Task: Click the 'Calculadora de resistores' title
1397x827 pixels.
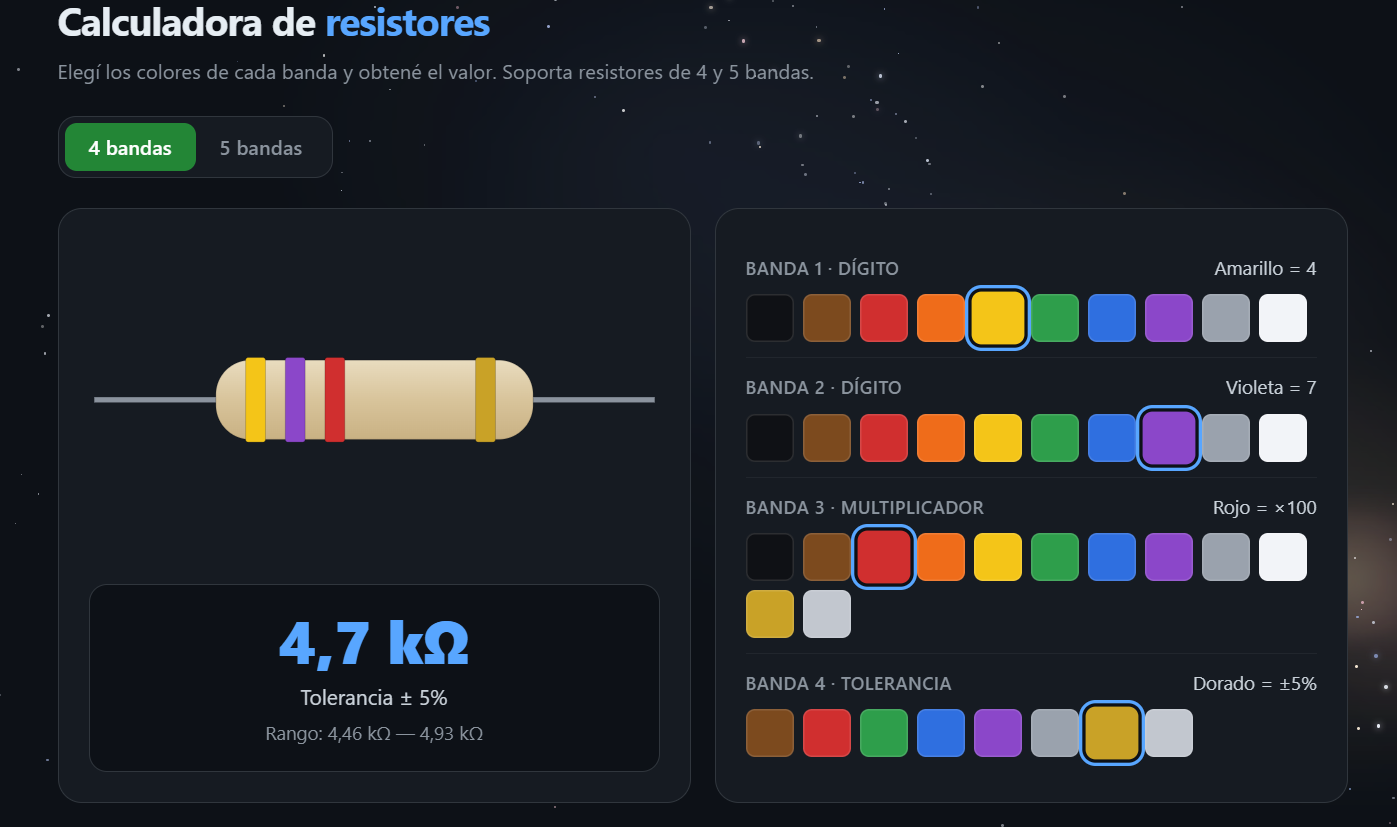Action: [x=274, y=23]
